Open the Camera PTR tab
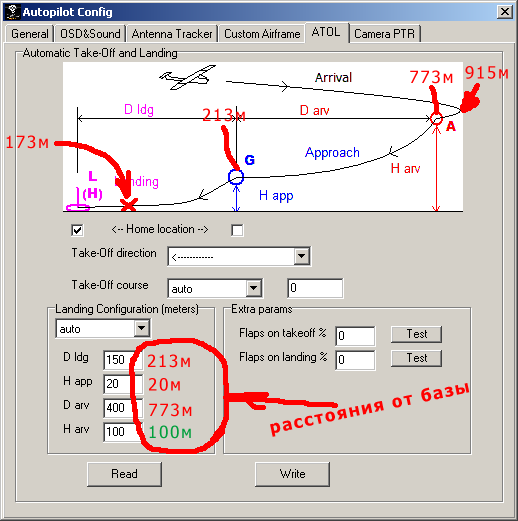This screenshot has height=521, width=518. tap(384, 34)
